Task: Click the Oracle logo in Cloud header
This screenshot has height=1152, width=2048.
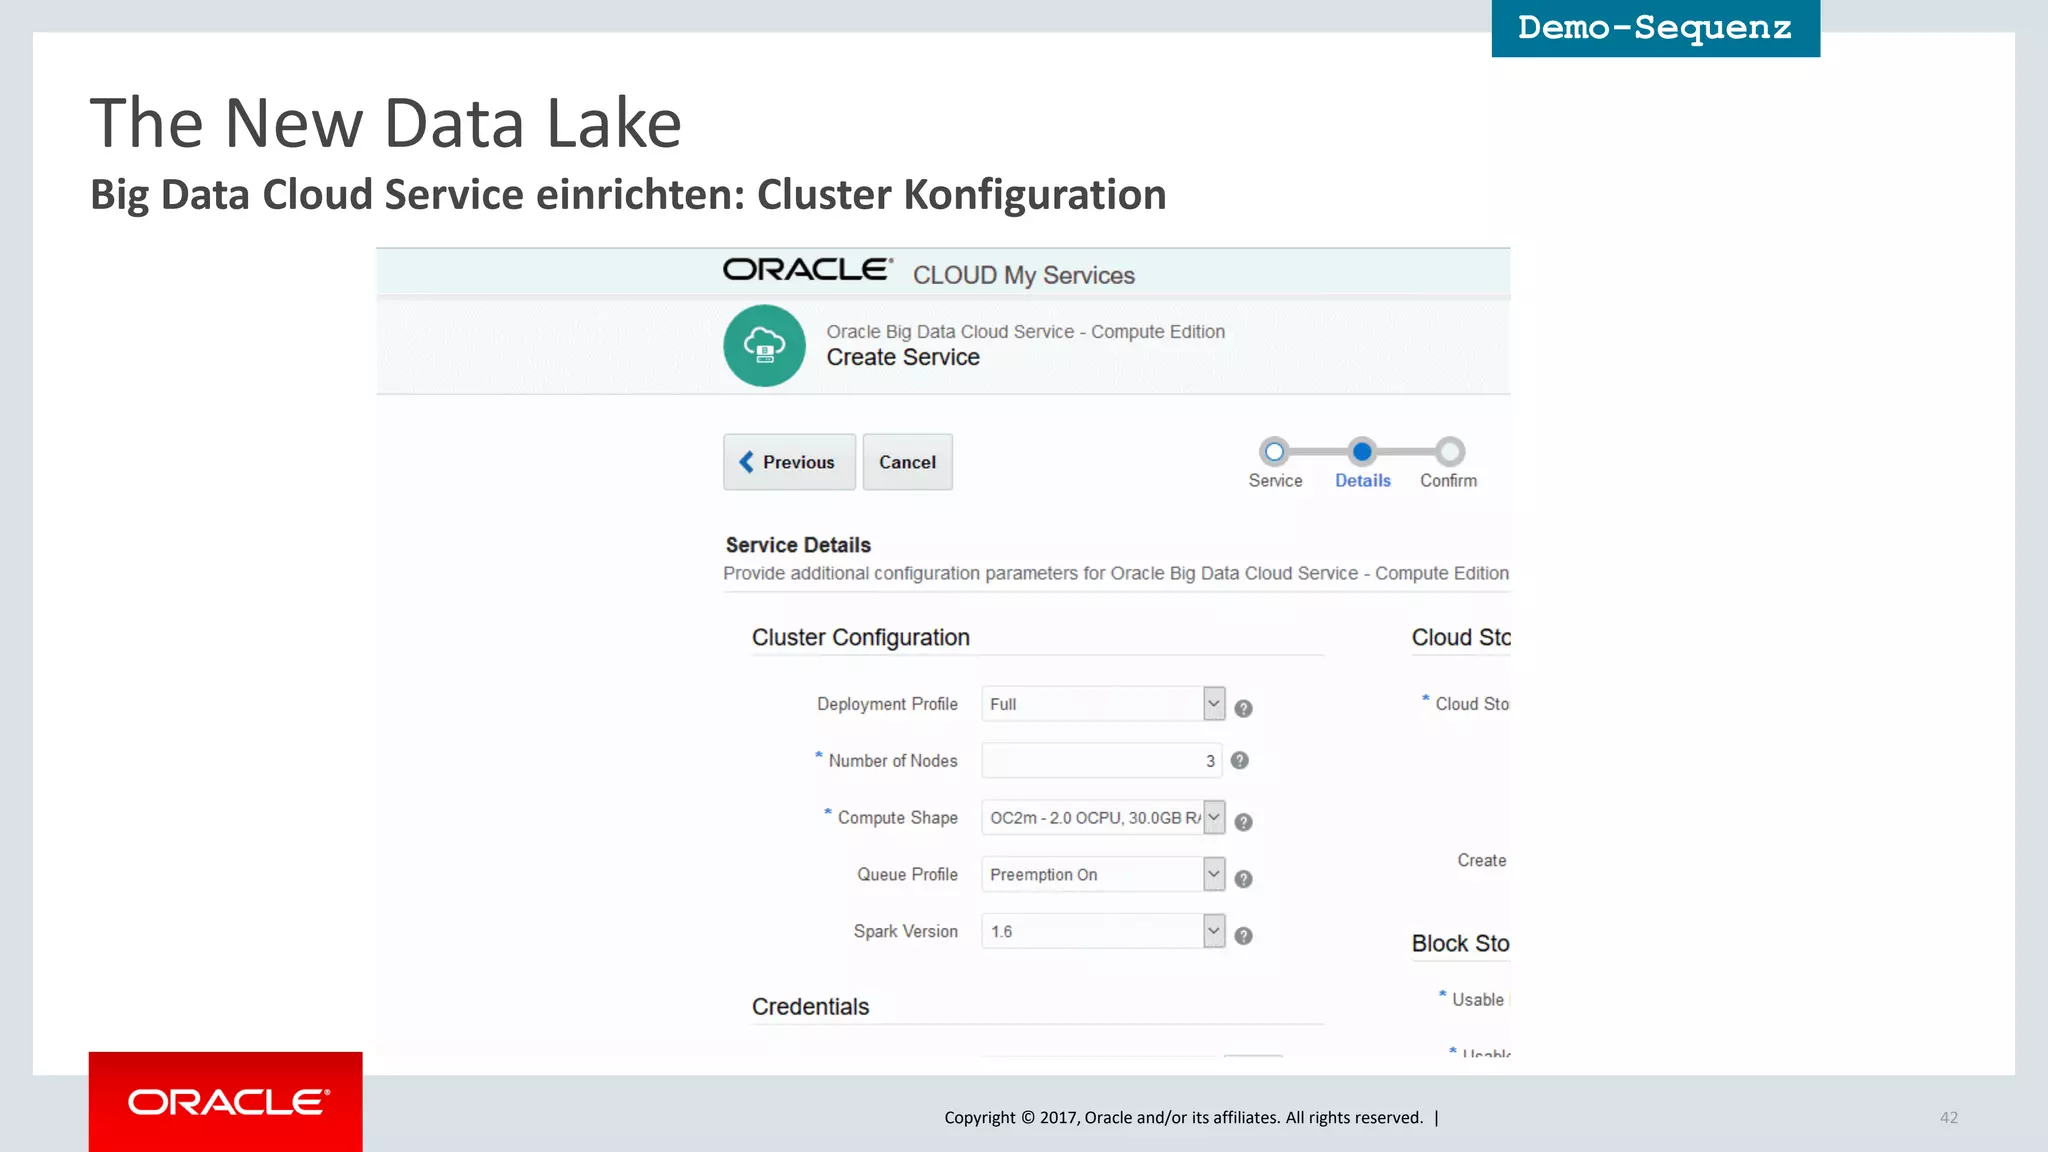Action: (808, 270)
